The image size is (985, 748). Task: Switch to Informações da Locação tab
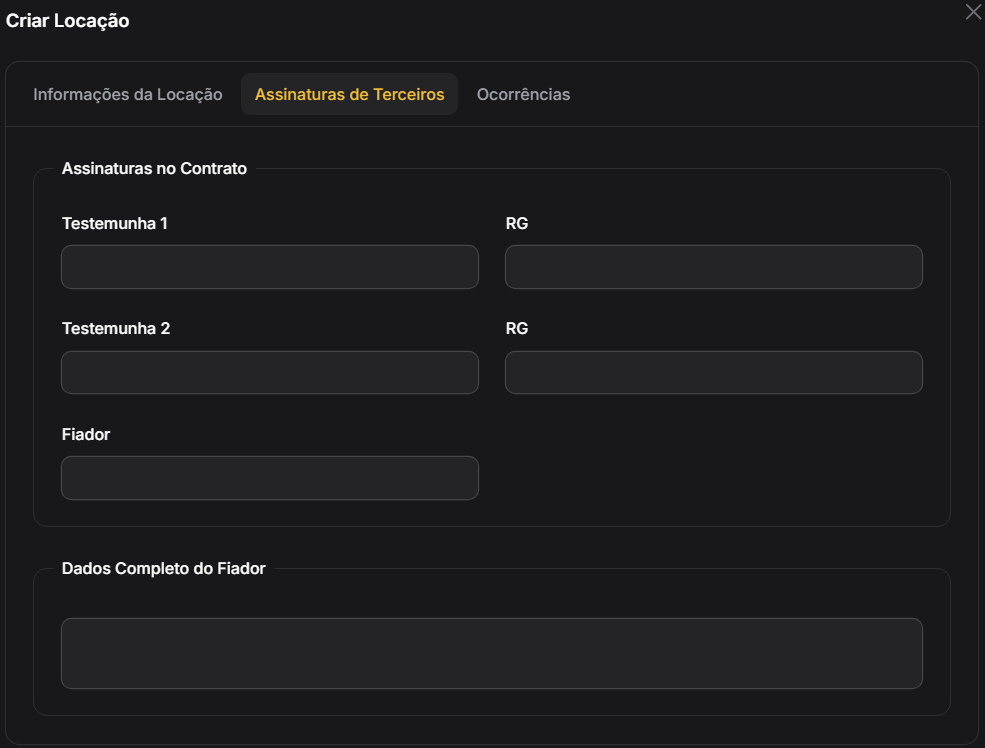pyautogui.click(x=128, y=94)
